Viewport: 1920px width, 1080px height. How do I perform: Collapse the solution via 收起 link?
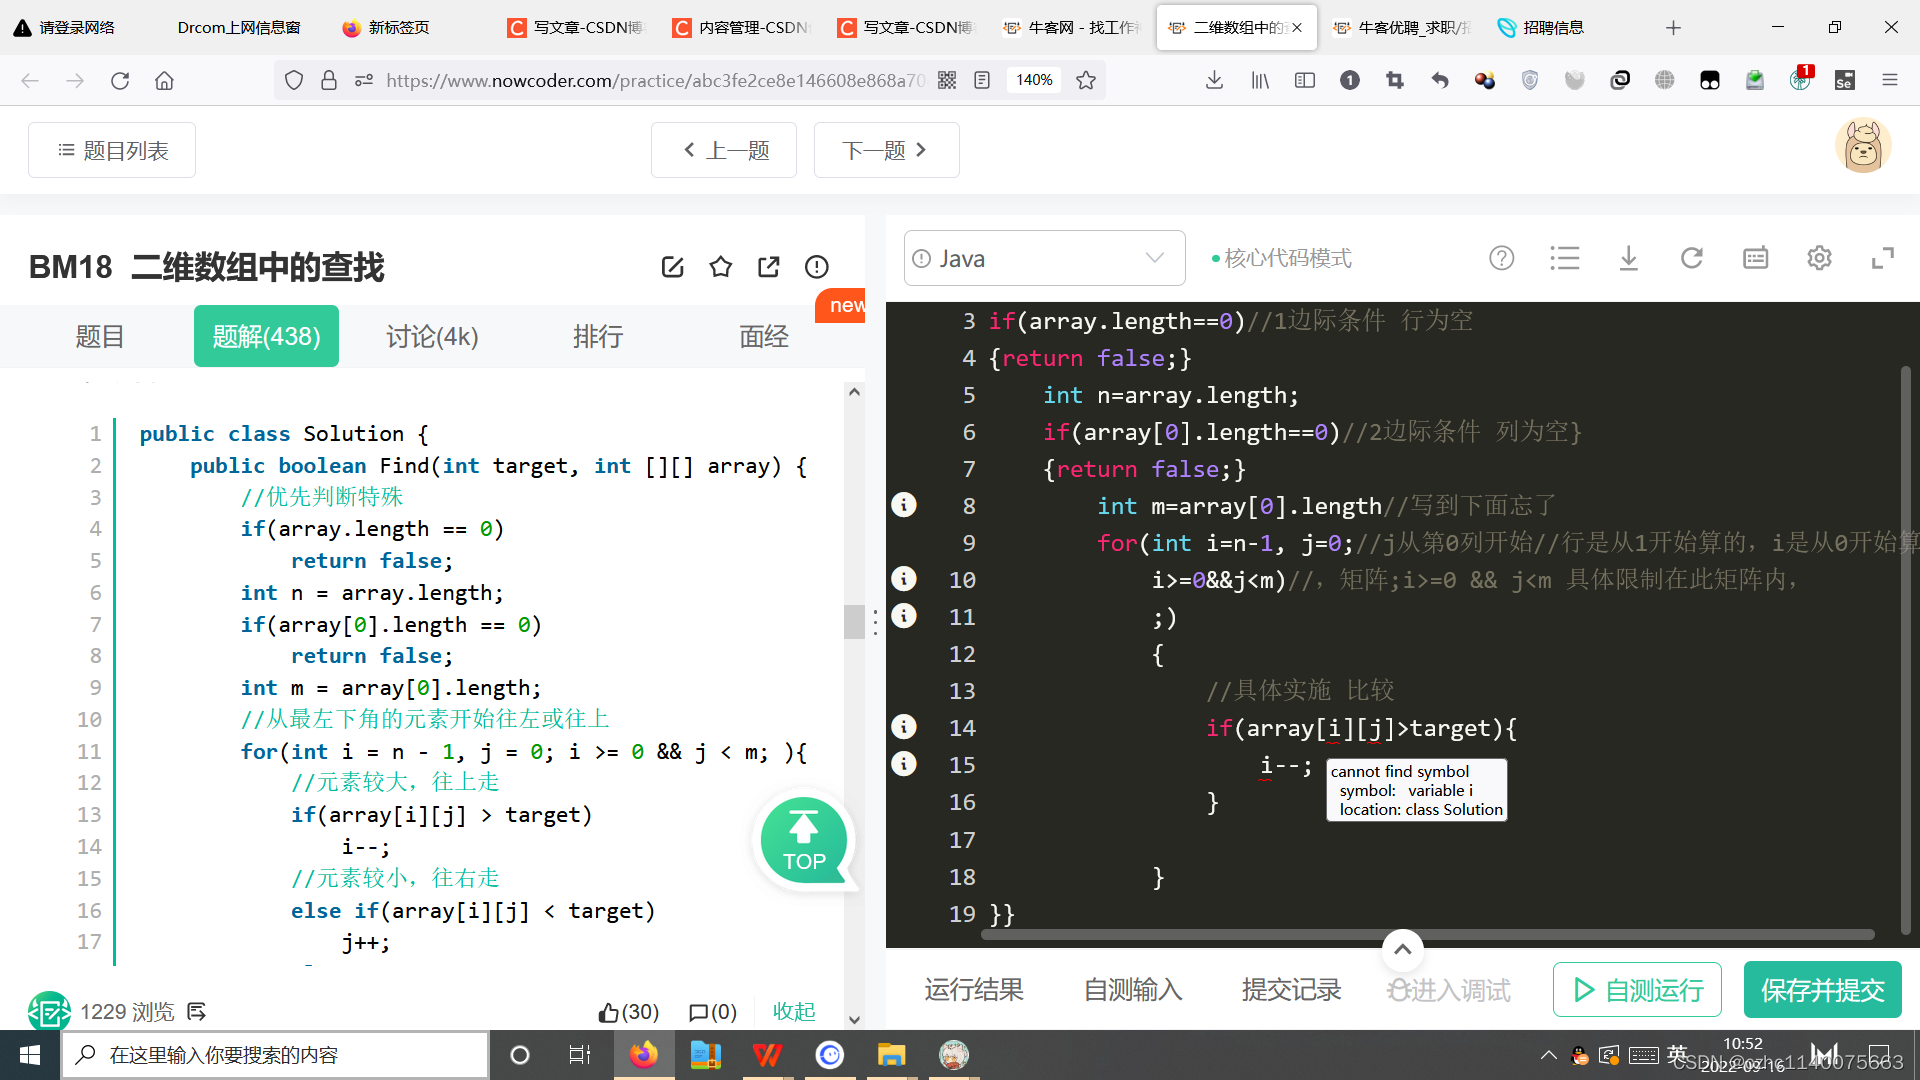794,1012
